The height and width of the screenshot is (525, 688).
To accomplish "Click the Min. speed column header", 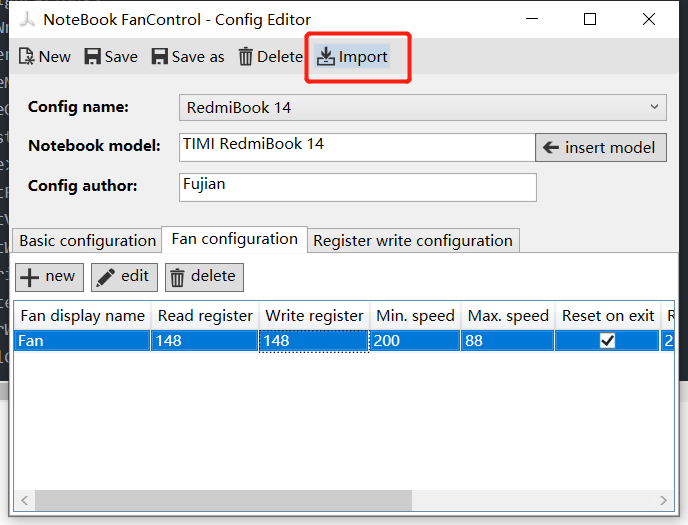I will 415,316.
